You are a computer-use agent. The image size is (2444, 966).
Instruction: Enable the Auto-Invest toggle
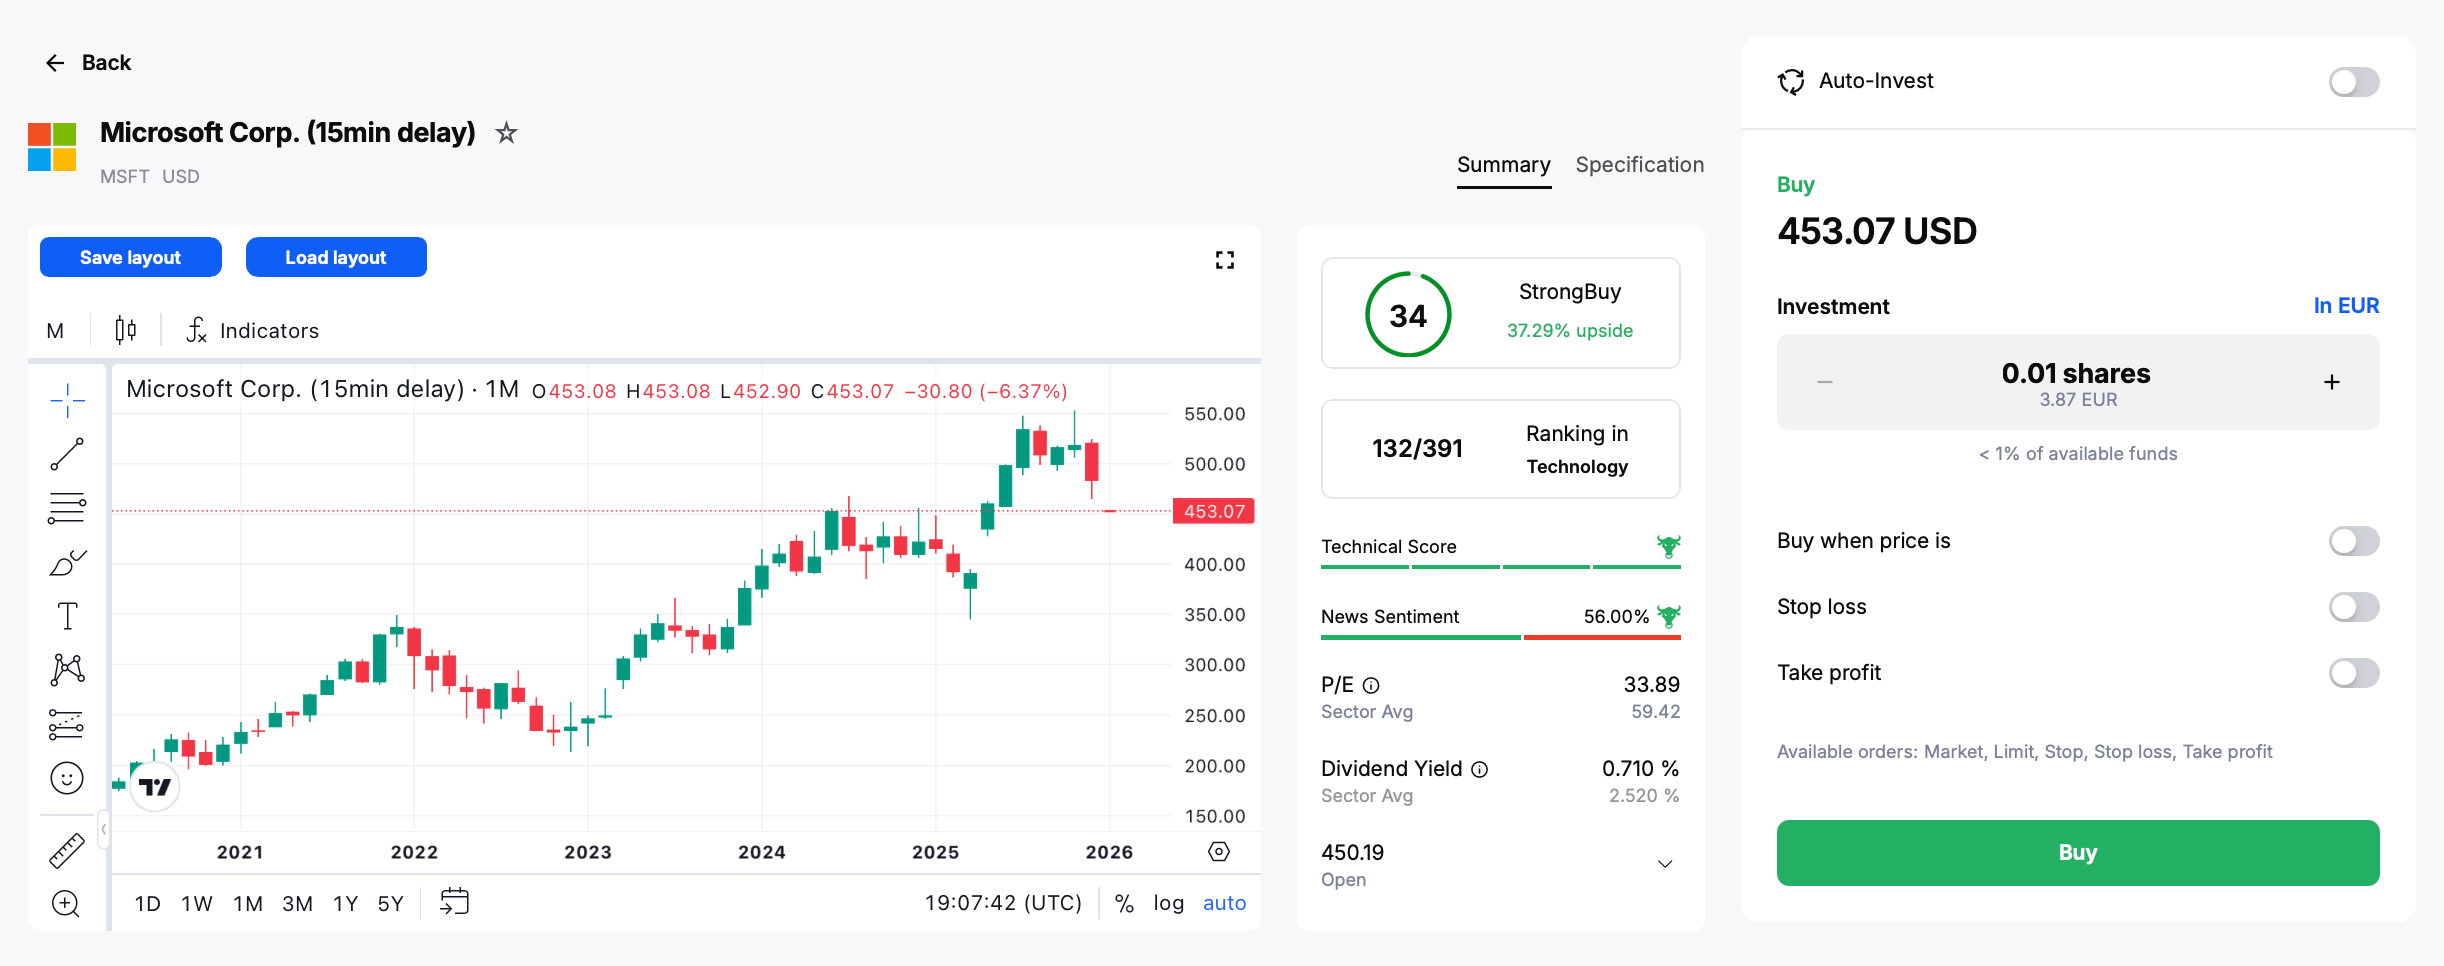click(2353, 82)
